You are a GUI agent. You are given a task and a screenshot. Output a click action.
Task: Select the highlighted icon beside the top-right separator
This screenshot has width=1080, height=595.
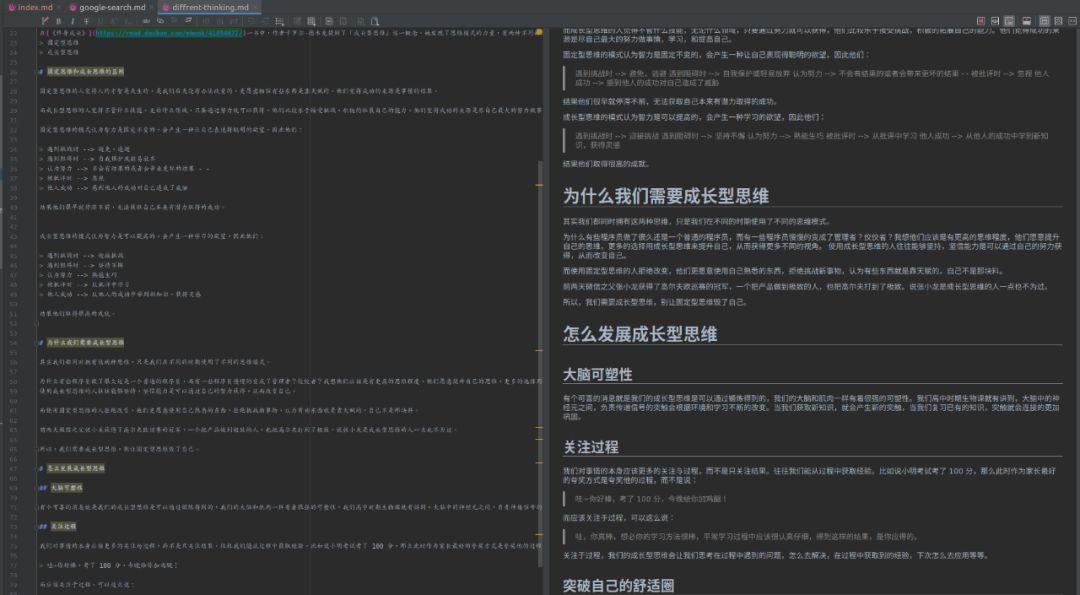1044,21
